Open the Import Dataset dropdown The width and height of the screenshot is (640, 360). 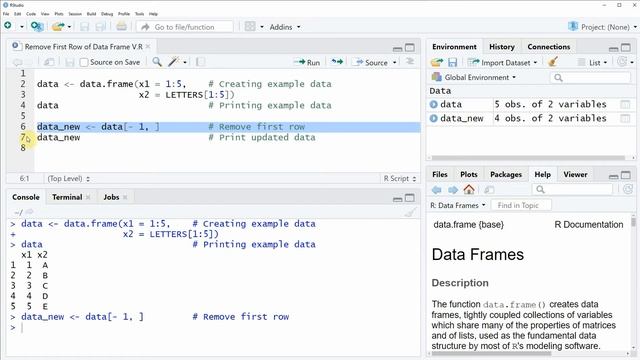tap(502, 62)
